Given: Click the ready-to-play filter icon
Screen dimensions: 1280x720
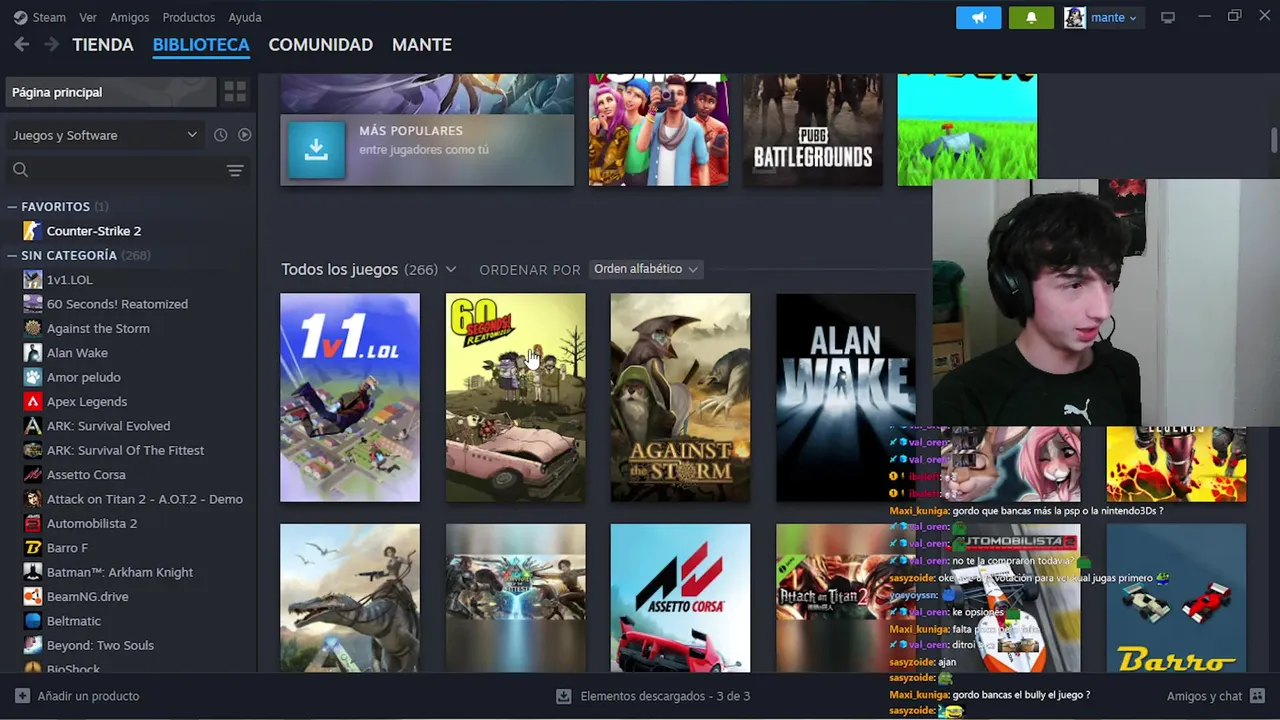Looking at the screenshot, I should 244,135.
